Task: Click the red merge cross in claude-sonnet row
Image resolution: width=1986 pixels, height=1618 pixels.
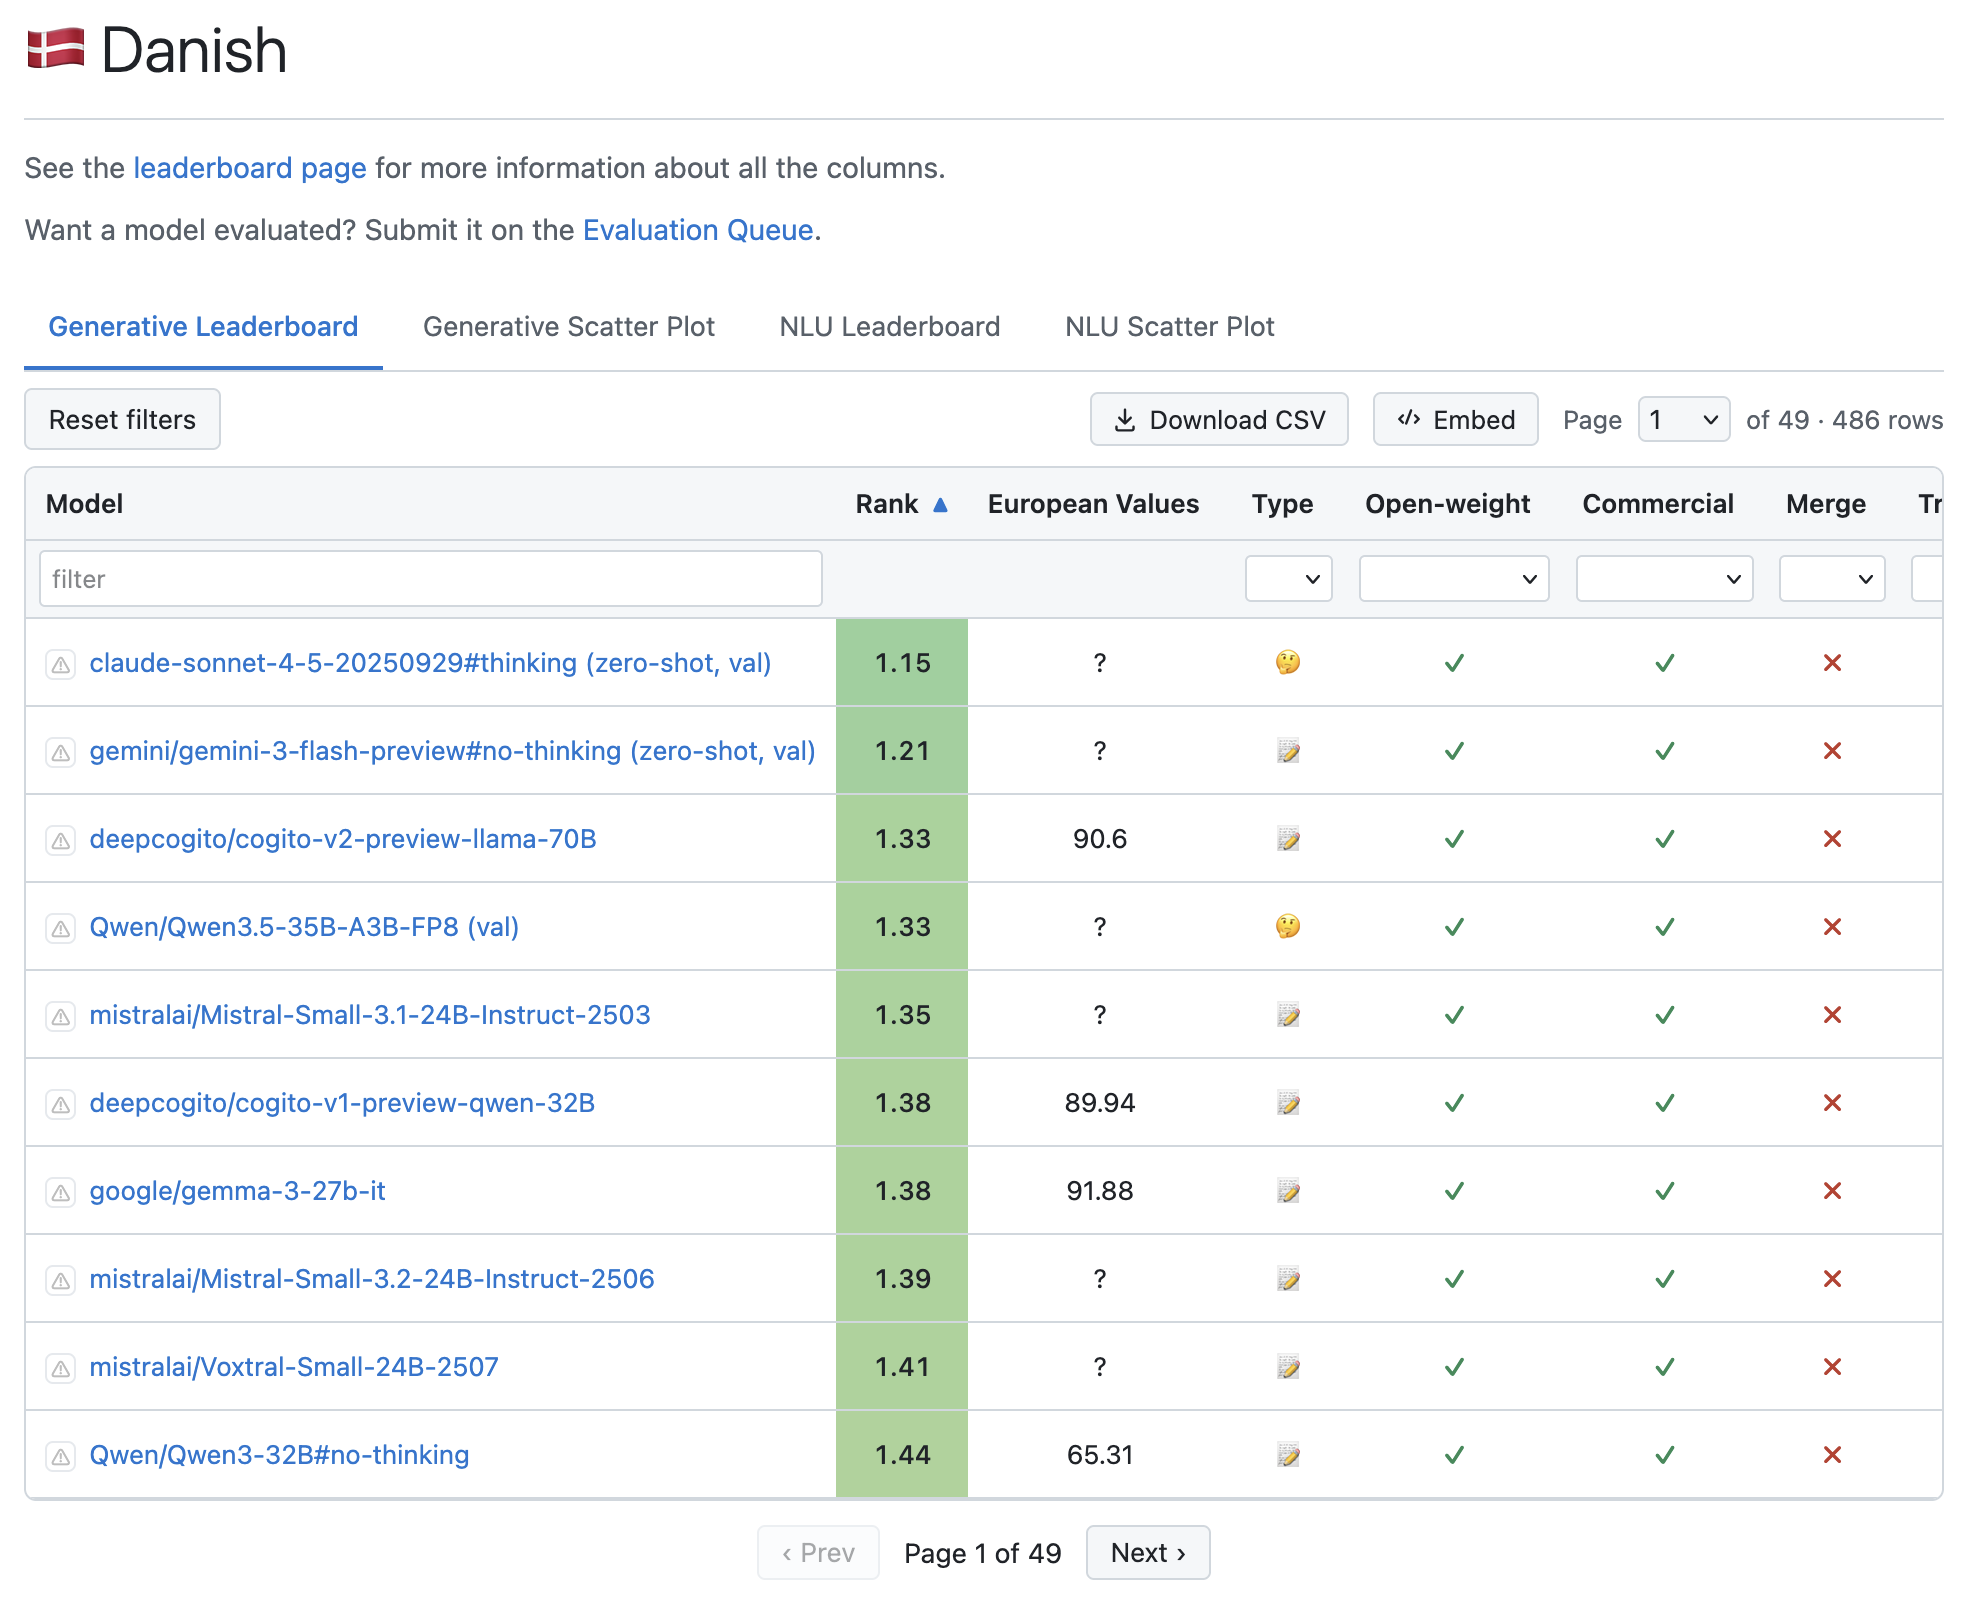Action: [1832, 663]
